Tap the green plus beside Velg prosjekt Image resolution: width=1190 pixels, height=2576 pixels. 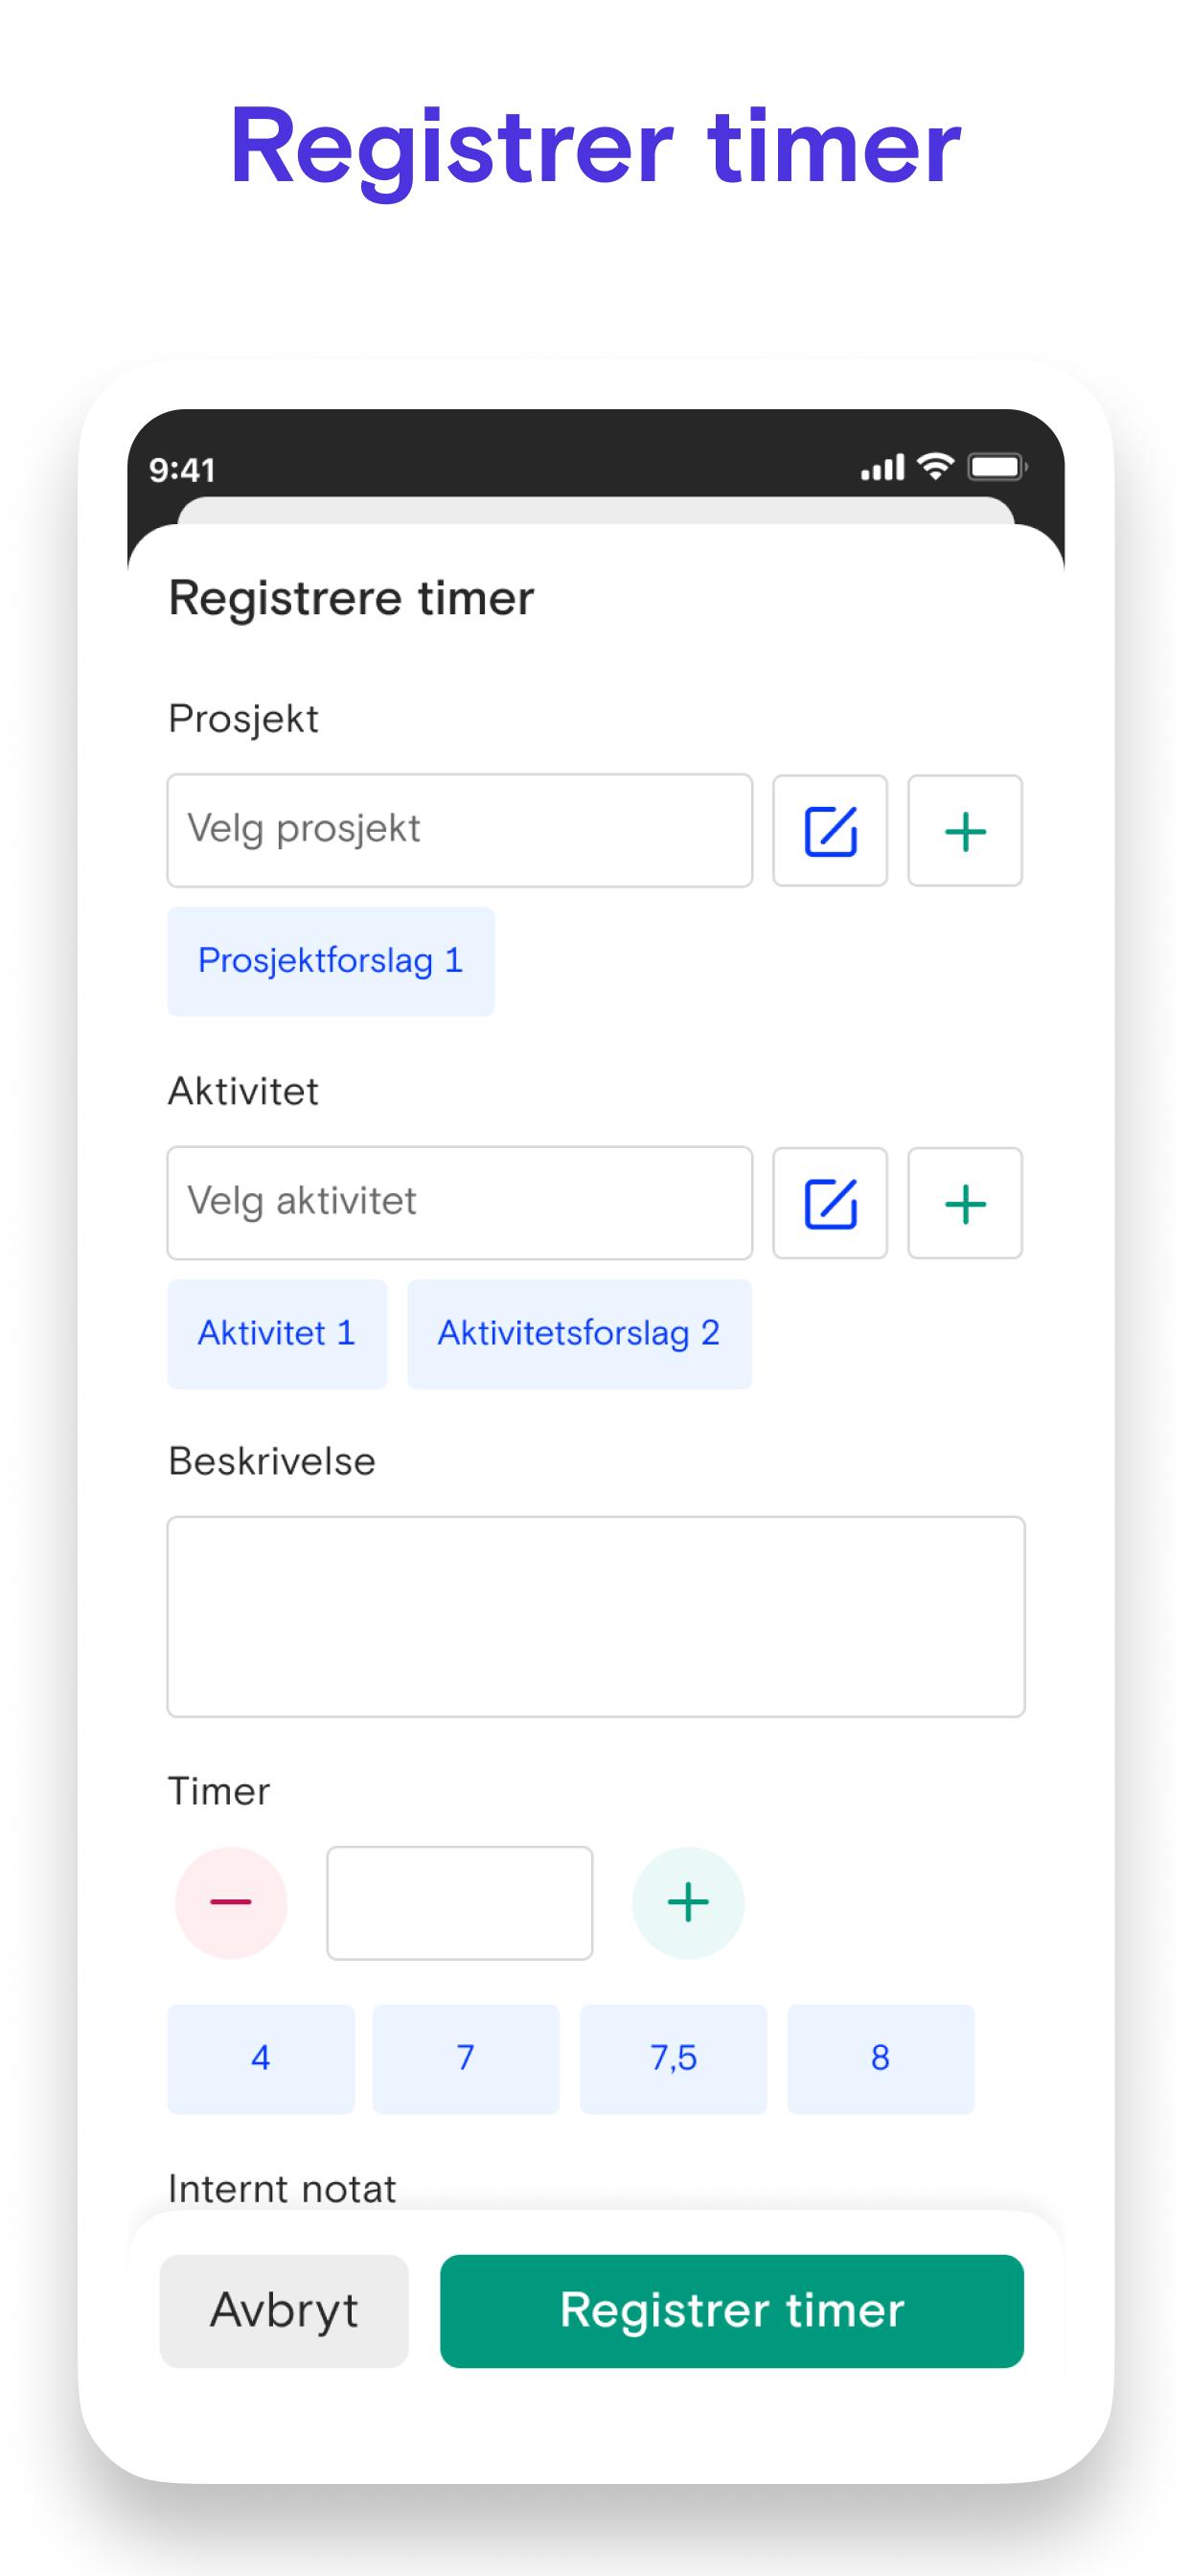point(965,830)
